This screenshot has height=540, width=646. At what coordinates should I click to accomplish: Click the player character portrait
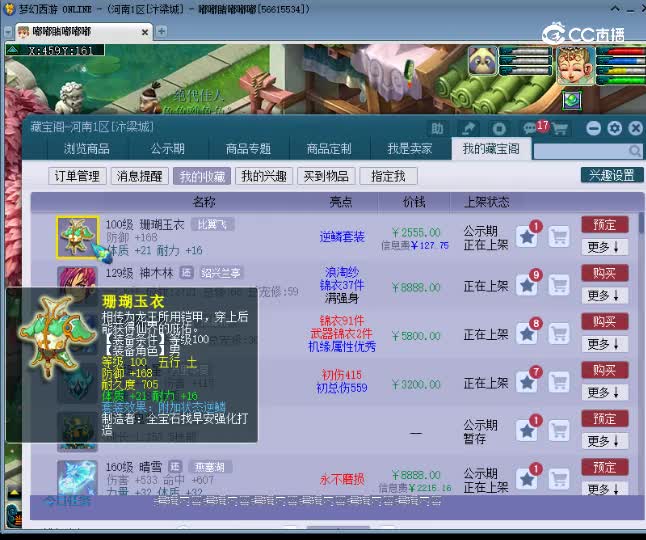(576, 65)
